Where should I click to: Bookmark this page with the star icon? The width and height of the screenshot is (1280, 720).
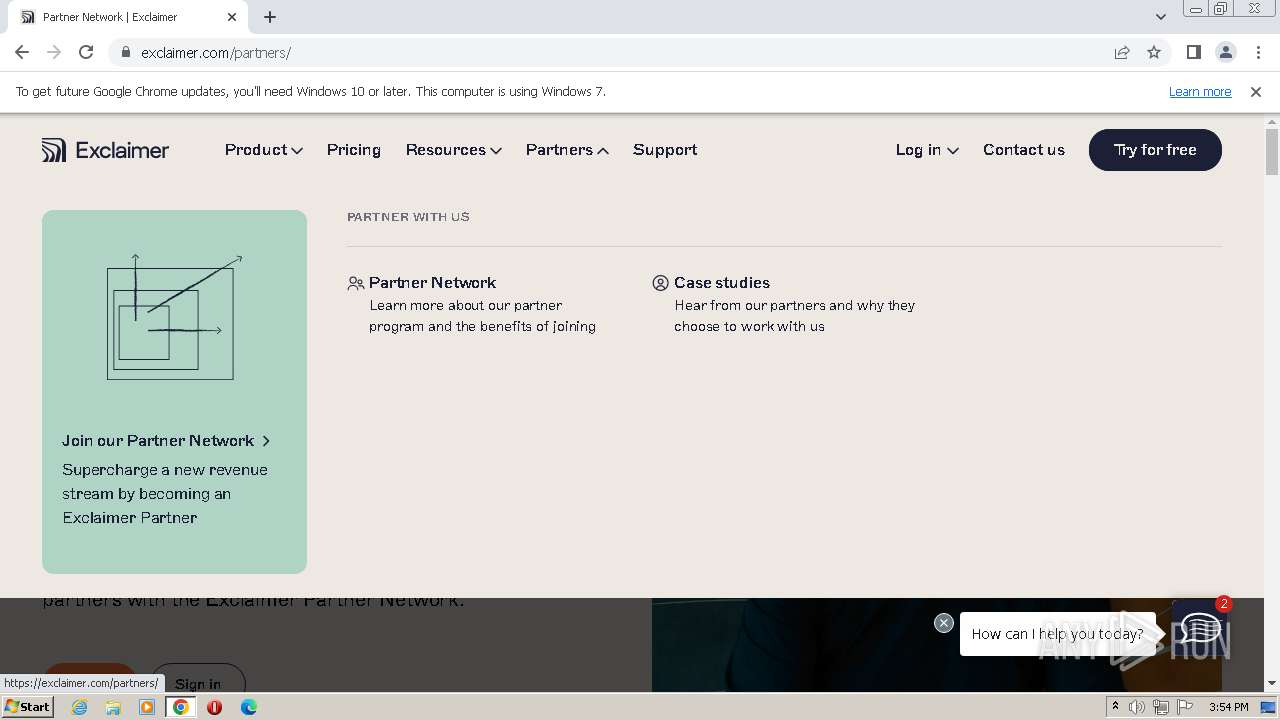(x=1154, y=52)
